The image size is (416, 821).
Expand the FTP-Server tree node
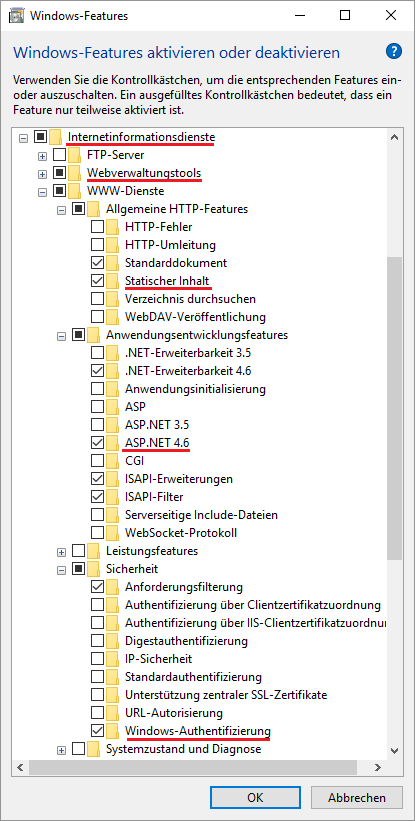click(x=42, y=156)
